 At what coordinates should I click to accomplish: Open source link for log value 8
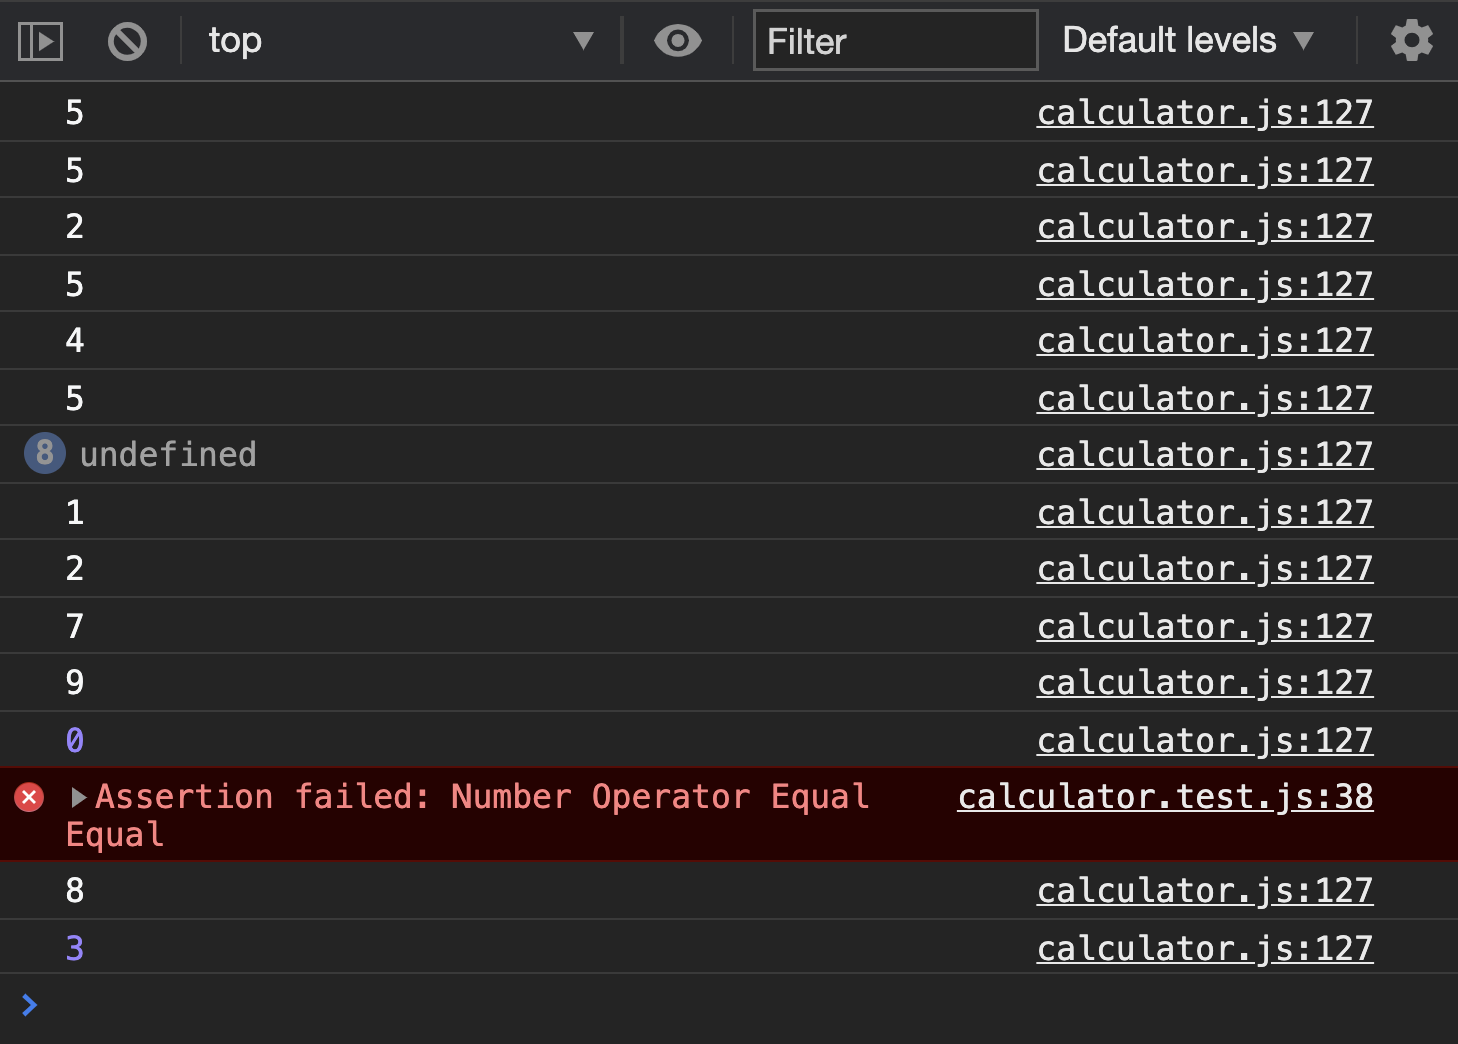click(1204, 891)
